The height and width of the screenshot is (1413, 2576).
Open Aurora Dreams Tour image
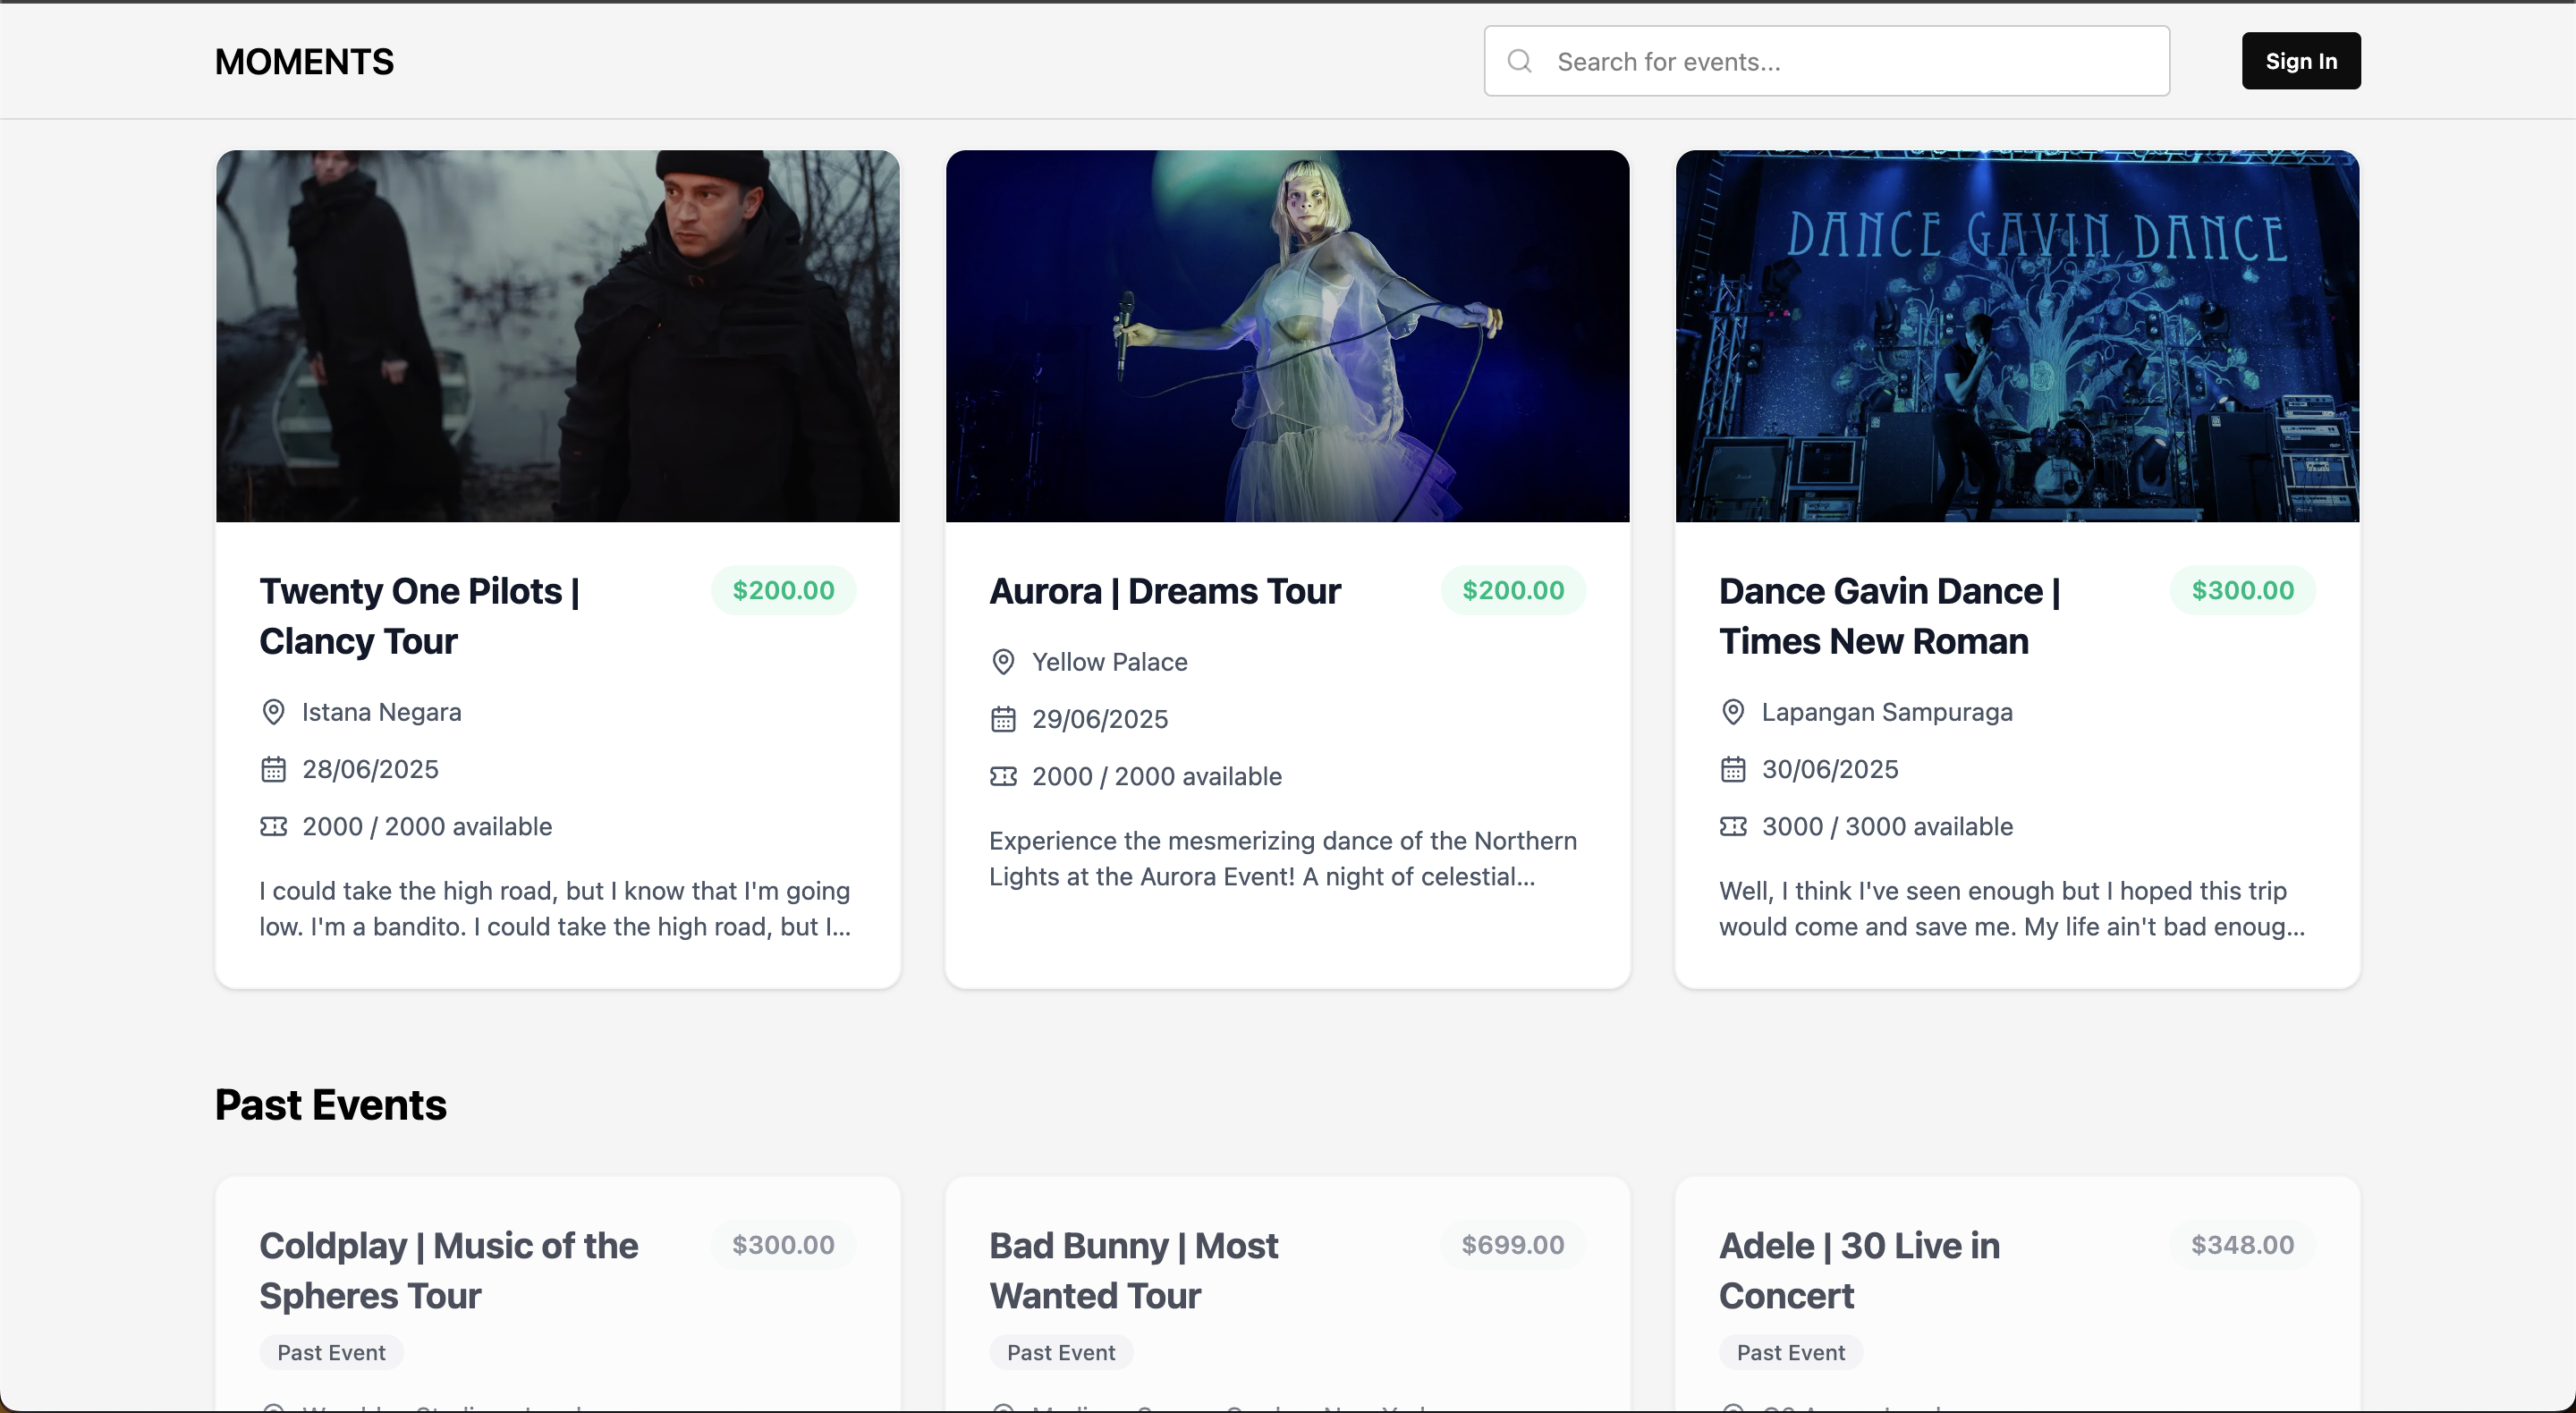(x=1288, y=336)
